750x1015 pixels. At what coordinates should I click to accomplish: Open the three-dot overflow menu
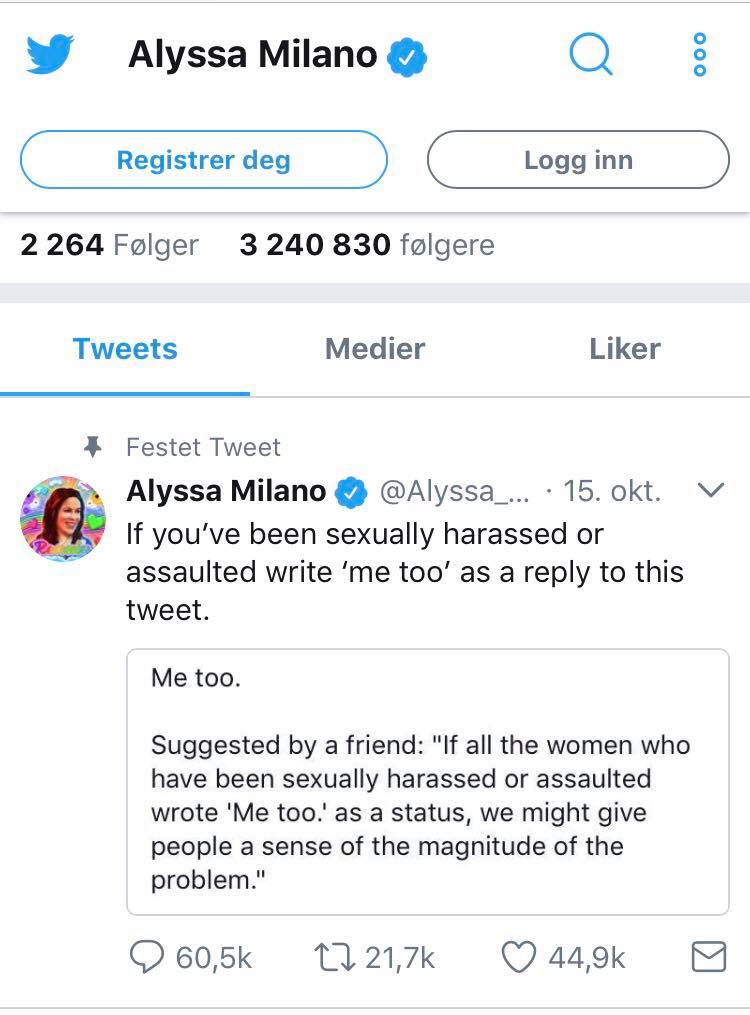tap(700, 54)
